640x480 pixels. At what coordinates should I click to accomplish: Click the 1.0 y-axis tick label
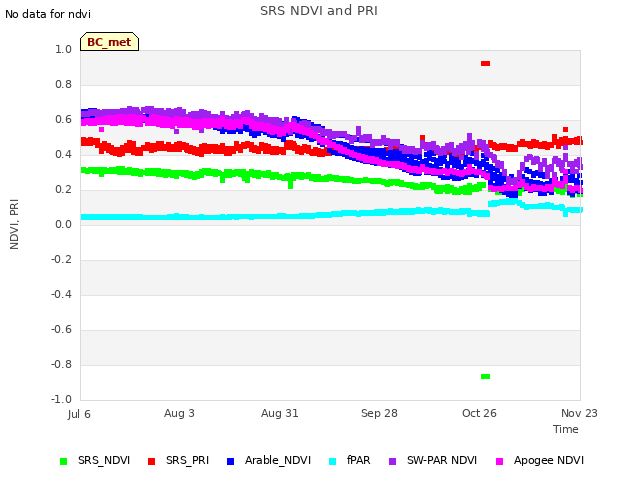(x=63, y=49)
